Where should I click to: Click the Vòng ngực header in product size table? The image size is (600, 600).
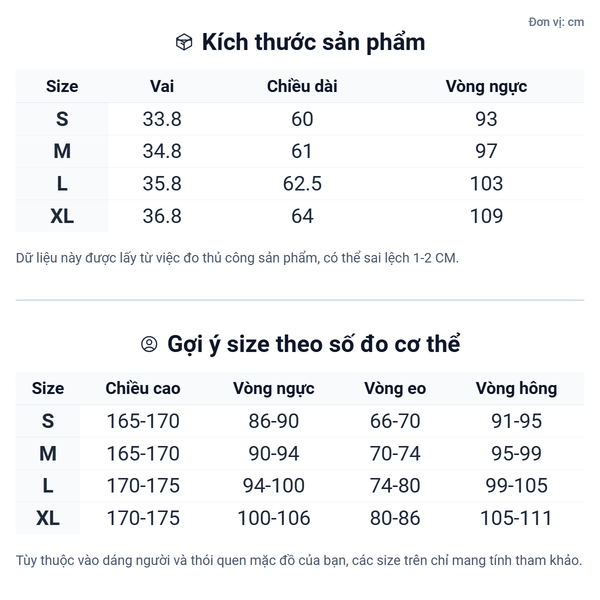[x=486, y=86]
